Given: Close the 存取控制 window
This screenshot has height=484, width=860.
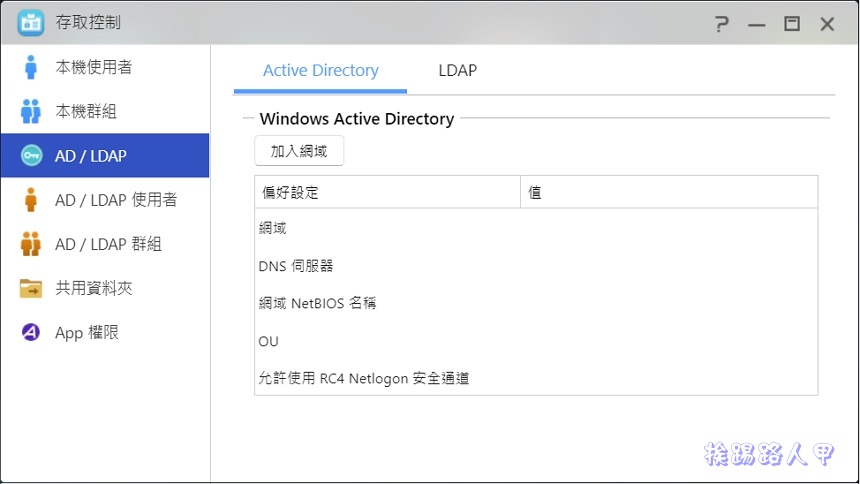Looking at the screenshot, I should (x=827, y=24).
